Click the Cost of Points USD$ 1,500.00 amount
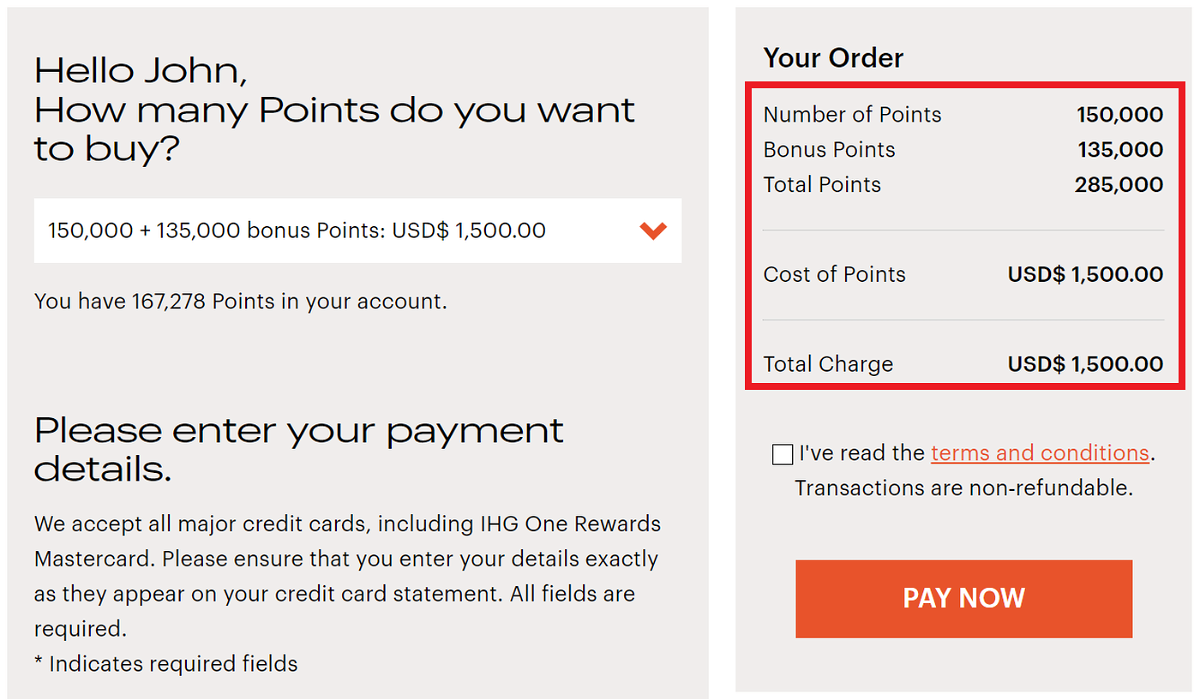Image resolution: width=1200 pixels, height=700 pixels. click(1086, 275)
